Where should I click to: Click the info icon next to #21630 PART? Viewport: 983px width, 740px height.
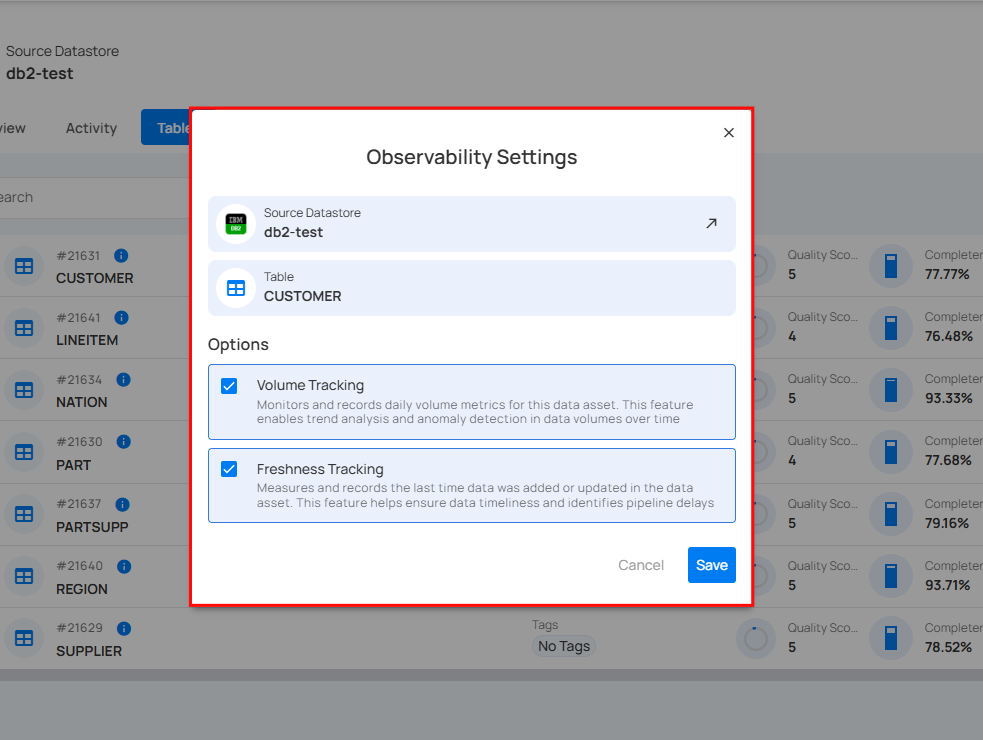pos(123,441)
